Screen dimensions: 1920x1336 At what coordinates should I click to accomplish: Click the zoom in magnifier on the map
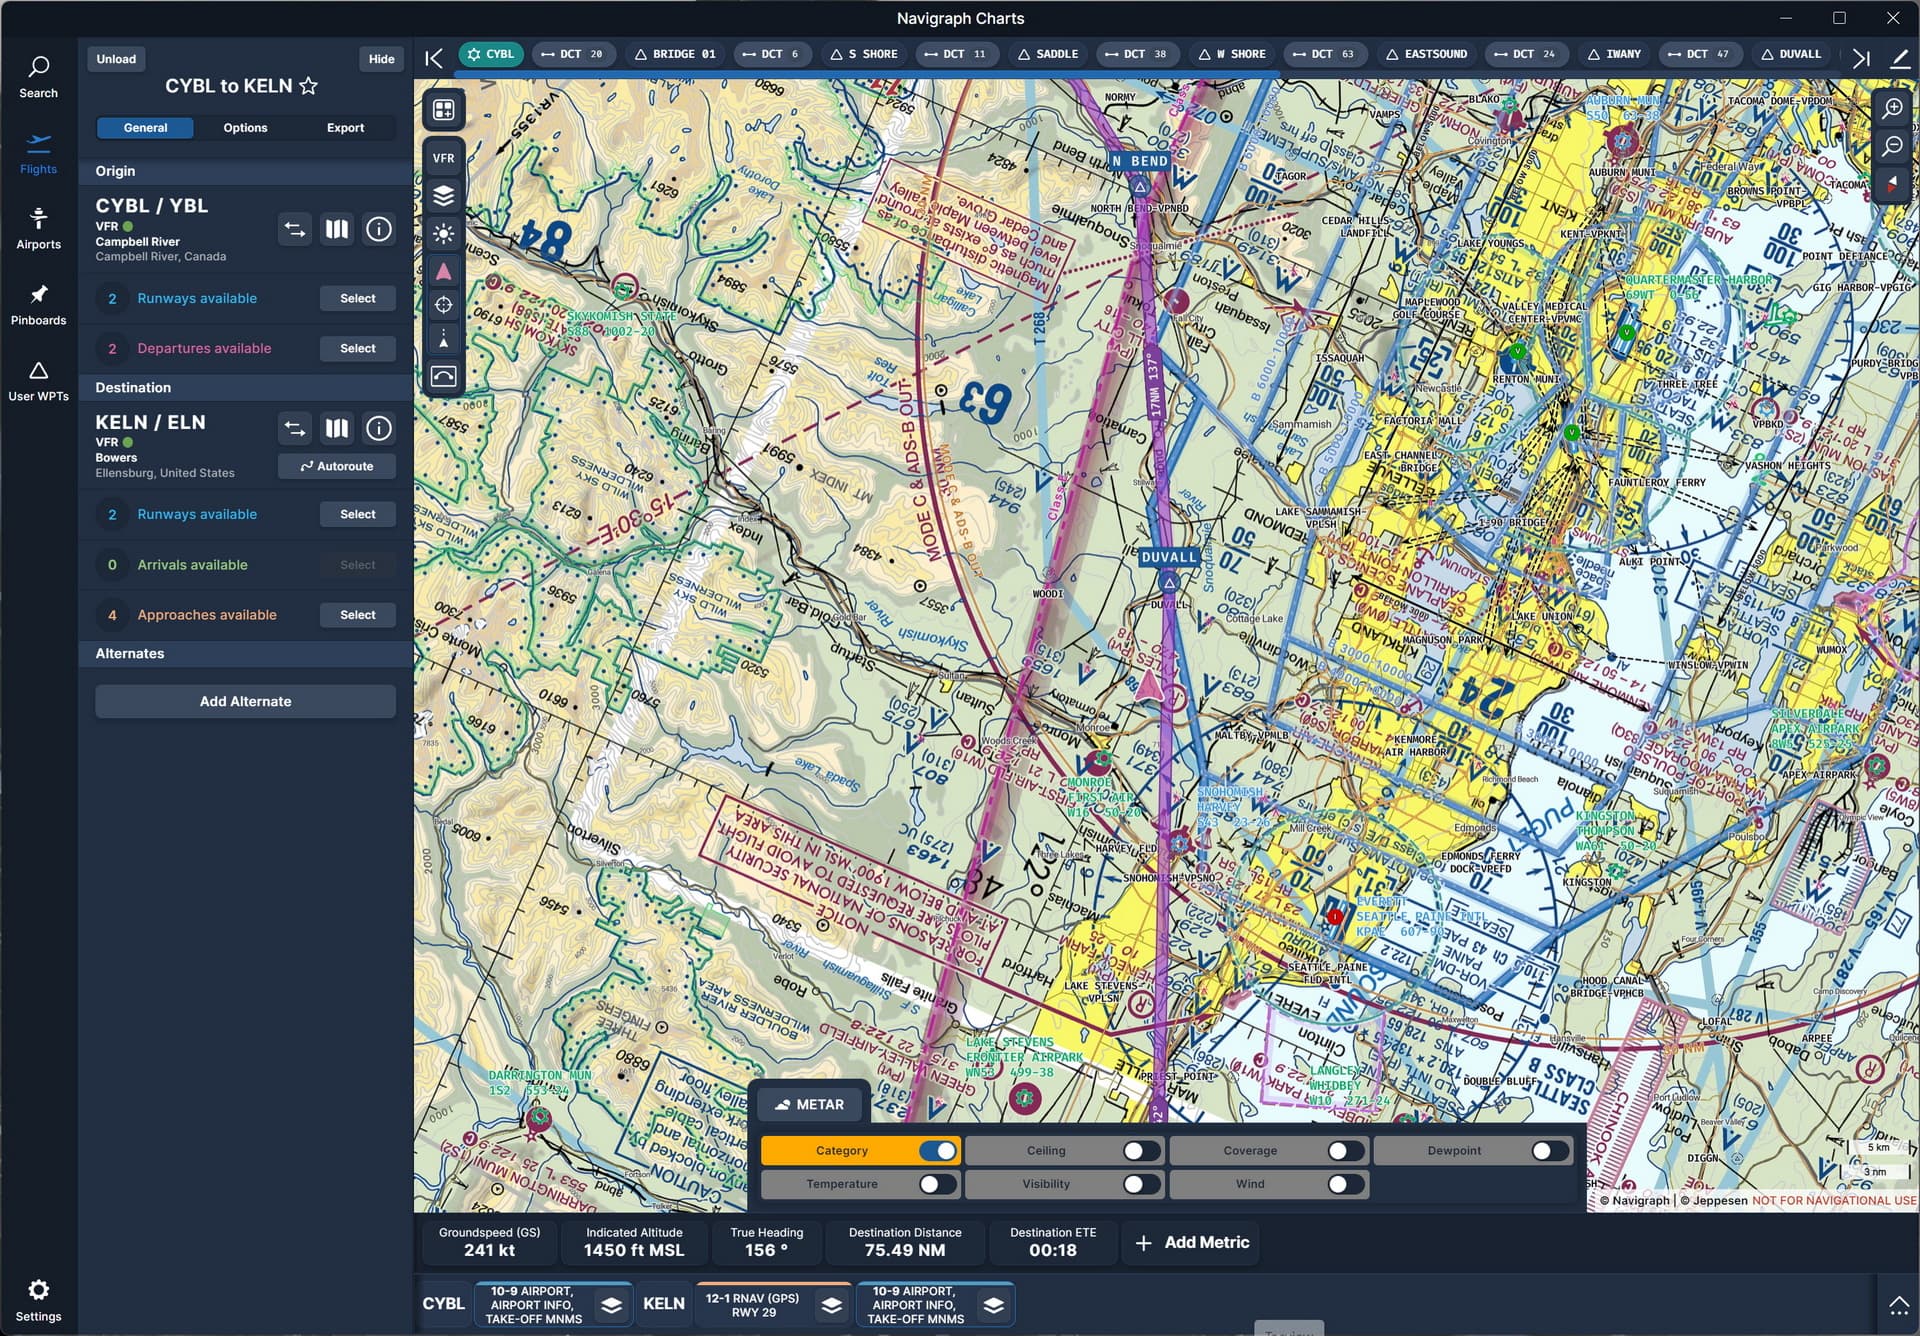pos(1892,108)
